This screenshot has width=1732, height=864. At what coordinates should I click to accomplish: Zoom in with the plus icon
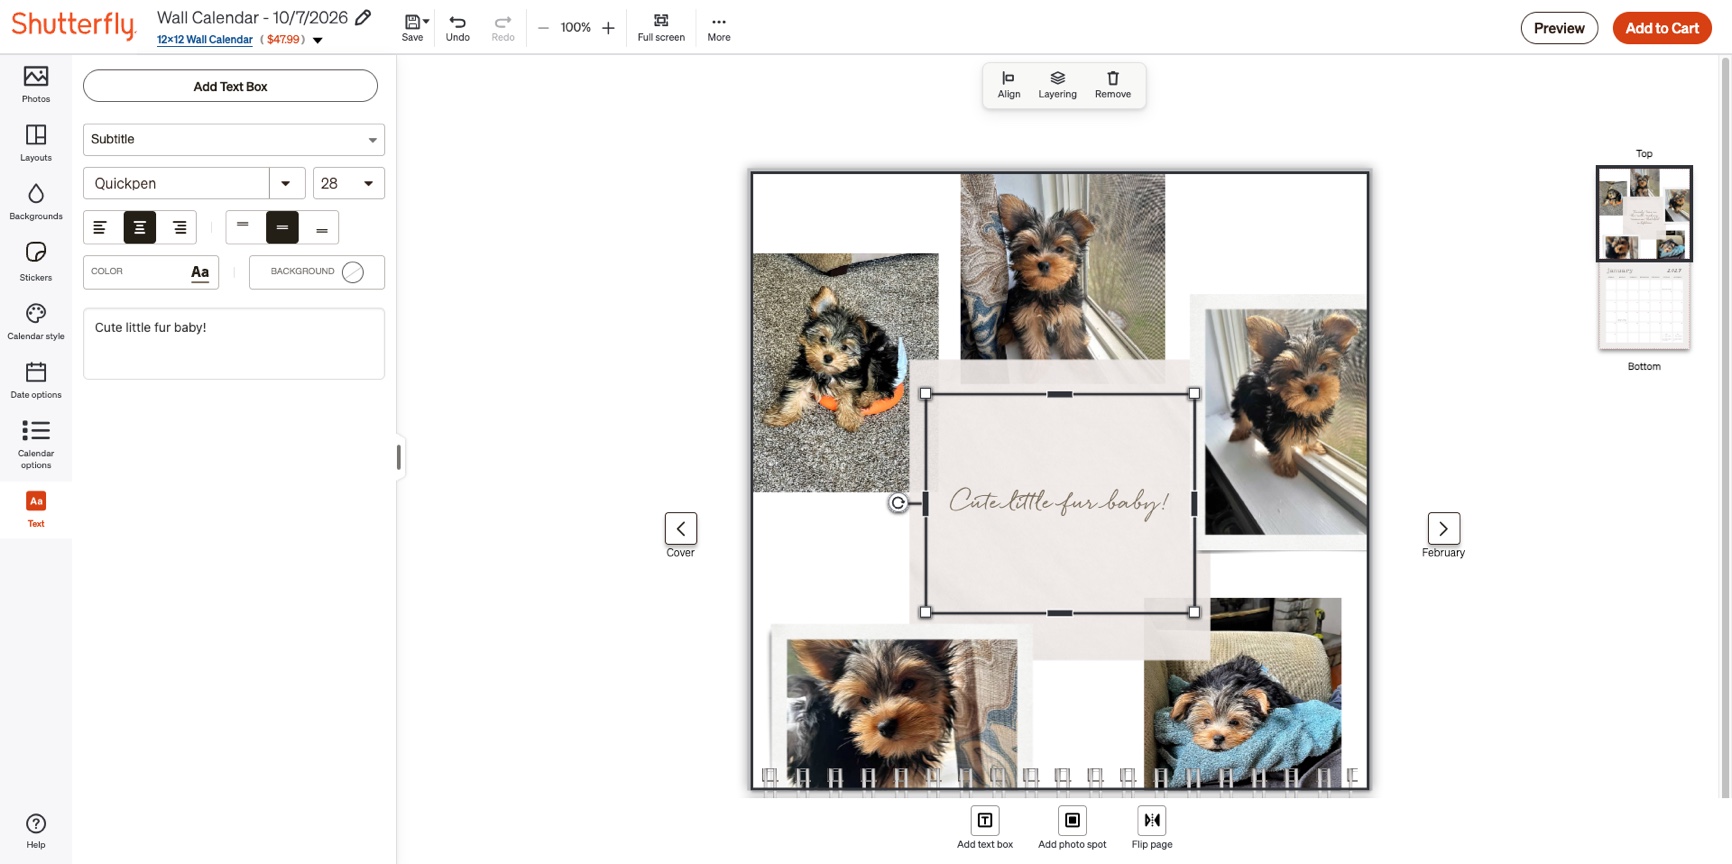point(608,28)
